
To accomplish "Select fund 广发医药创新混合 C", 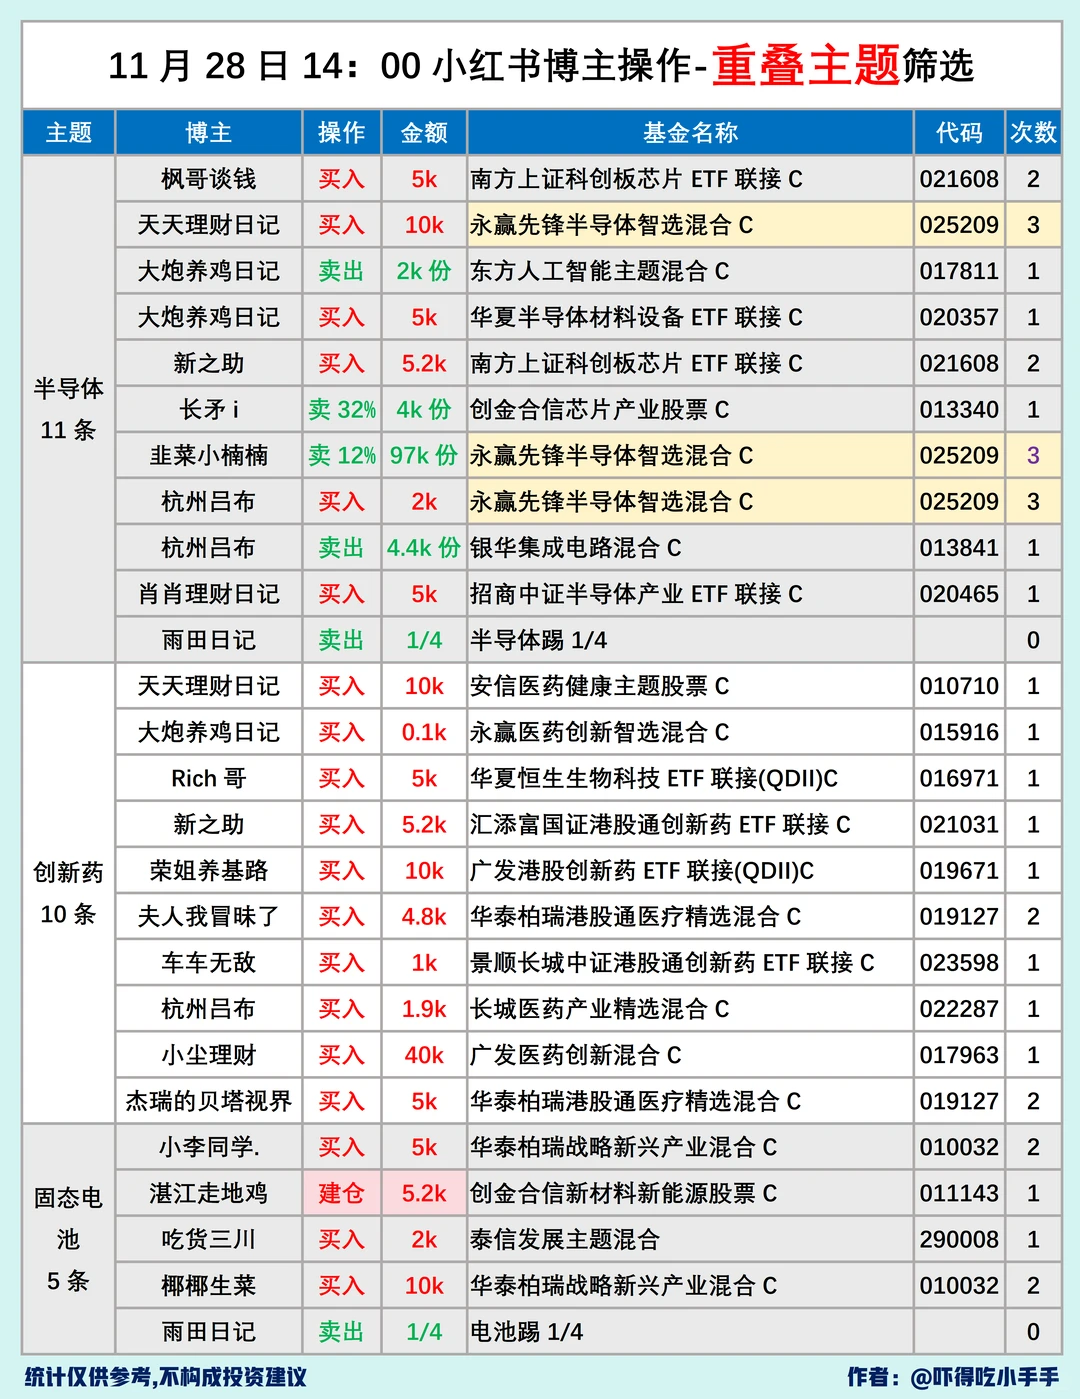I will click(x=578, y=1055).
